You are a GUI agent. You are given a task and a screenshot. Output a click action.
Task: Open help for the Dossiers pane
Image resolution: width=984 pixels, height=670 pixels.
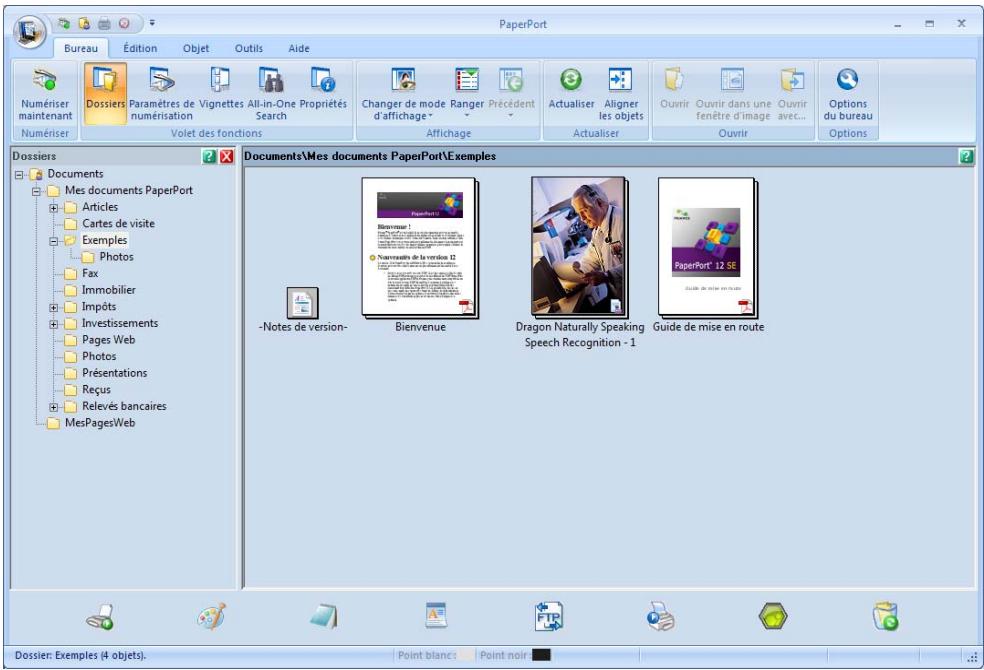point(210,157)
